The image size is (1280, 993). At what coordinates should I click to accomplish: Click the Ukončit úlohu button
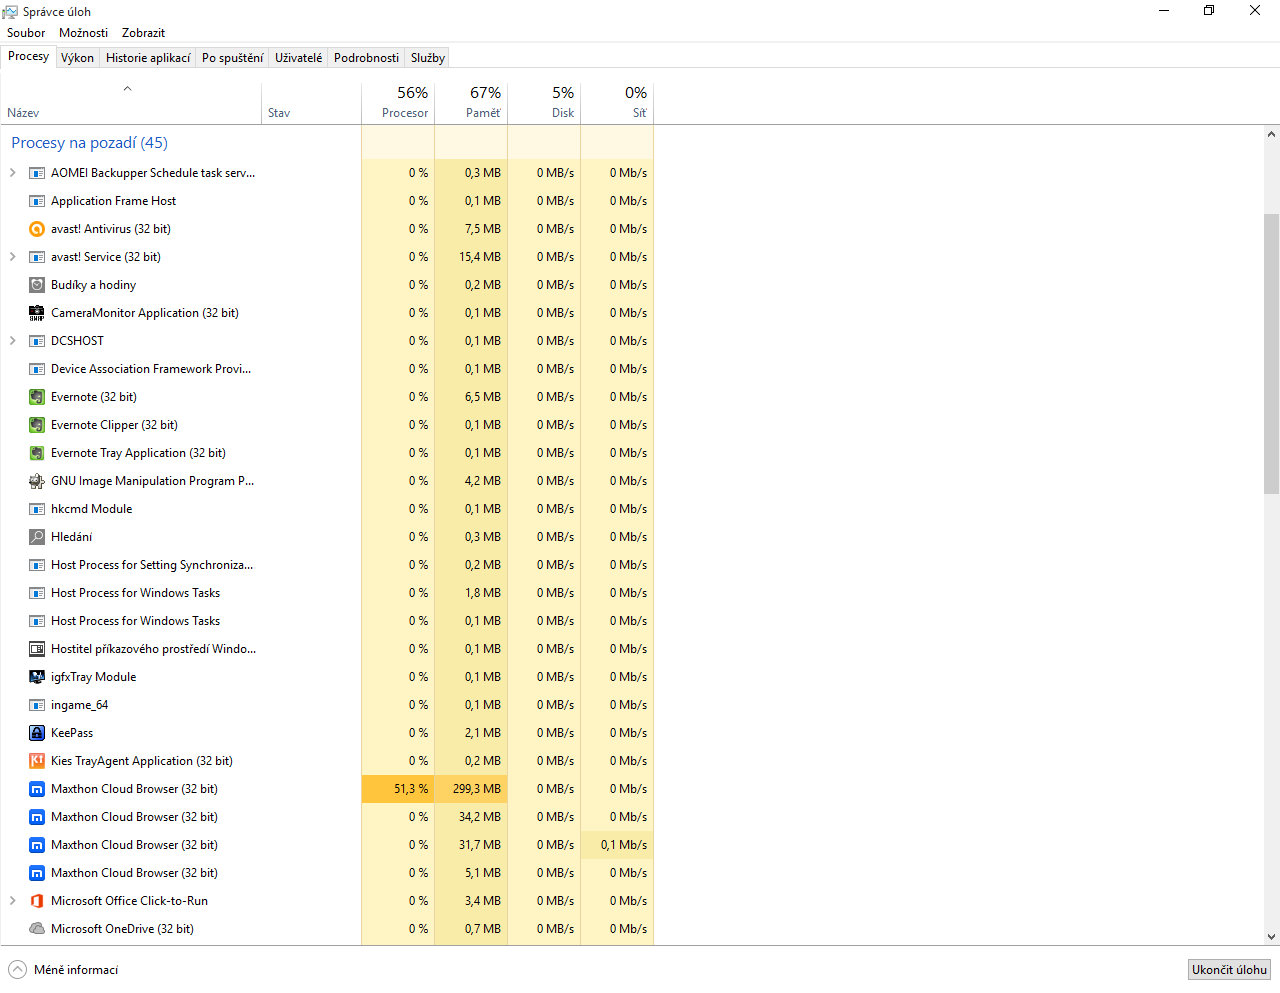coord(1229,970)
